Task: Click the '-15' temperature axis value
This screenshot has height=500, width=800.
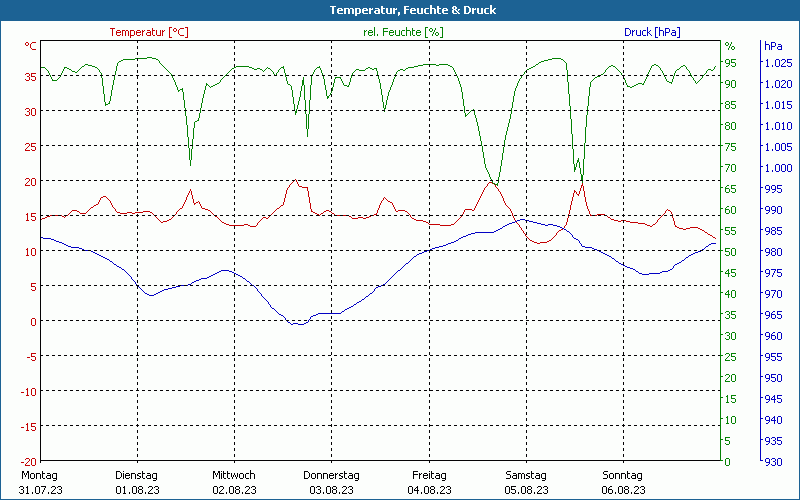Action: tap(29, 427)
